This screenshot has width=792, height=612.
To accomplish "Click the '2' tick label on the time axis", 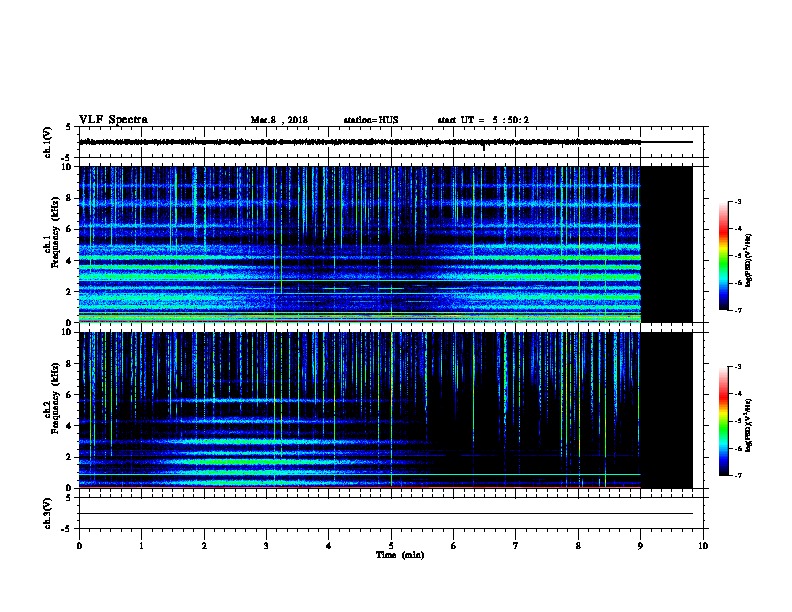I will coord(204,546).
